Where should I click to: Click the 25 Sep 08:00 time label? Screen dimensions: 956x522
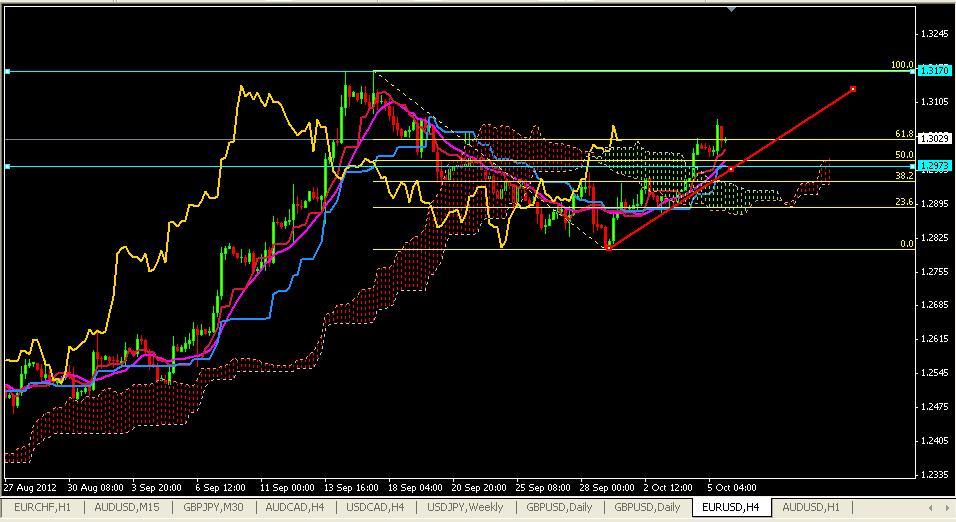[x=543, y=488]
